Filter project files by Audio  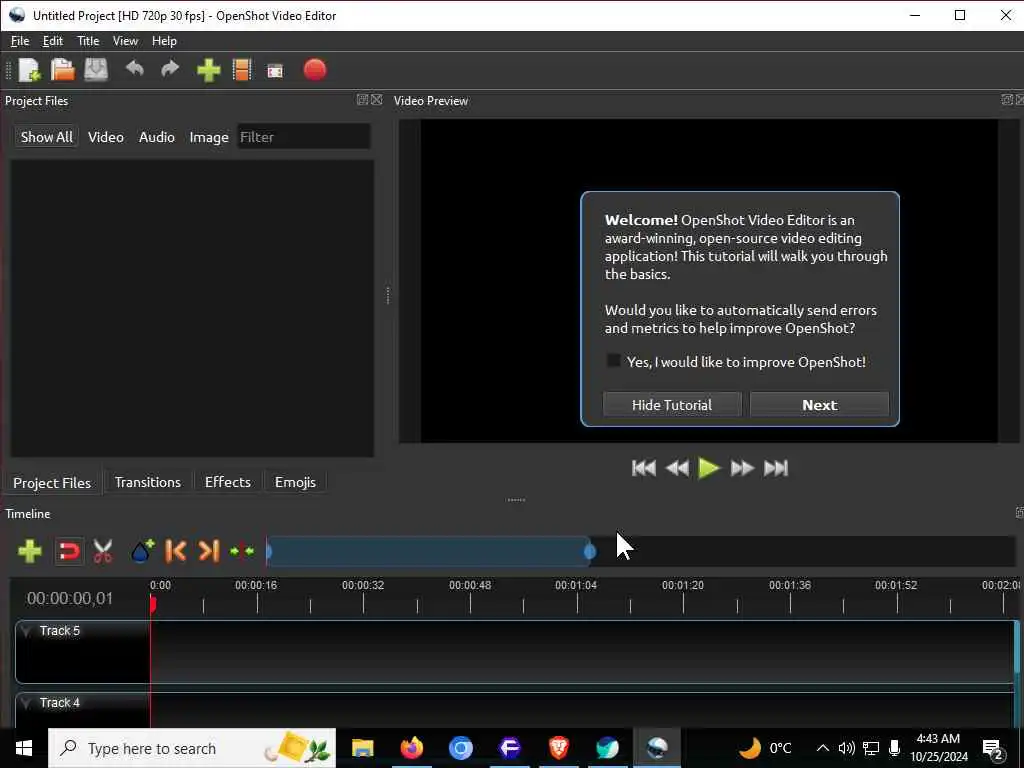[x=157, y=137]
